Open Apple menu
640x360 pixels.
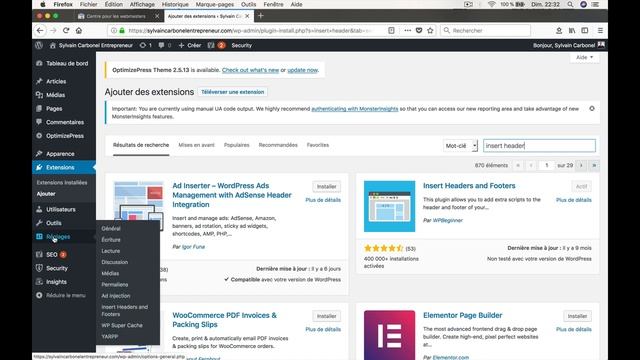[x=43, y=4]
